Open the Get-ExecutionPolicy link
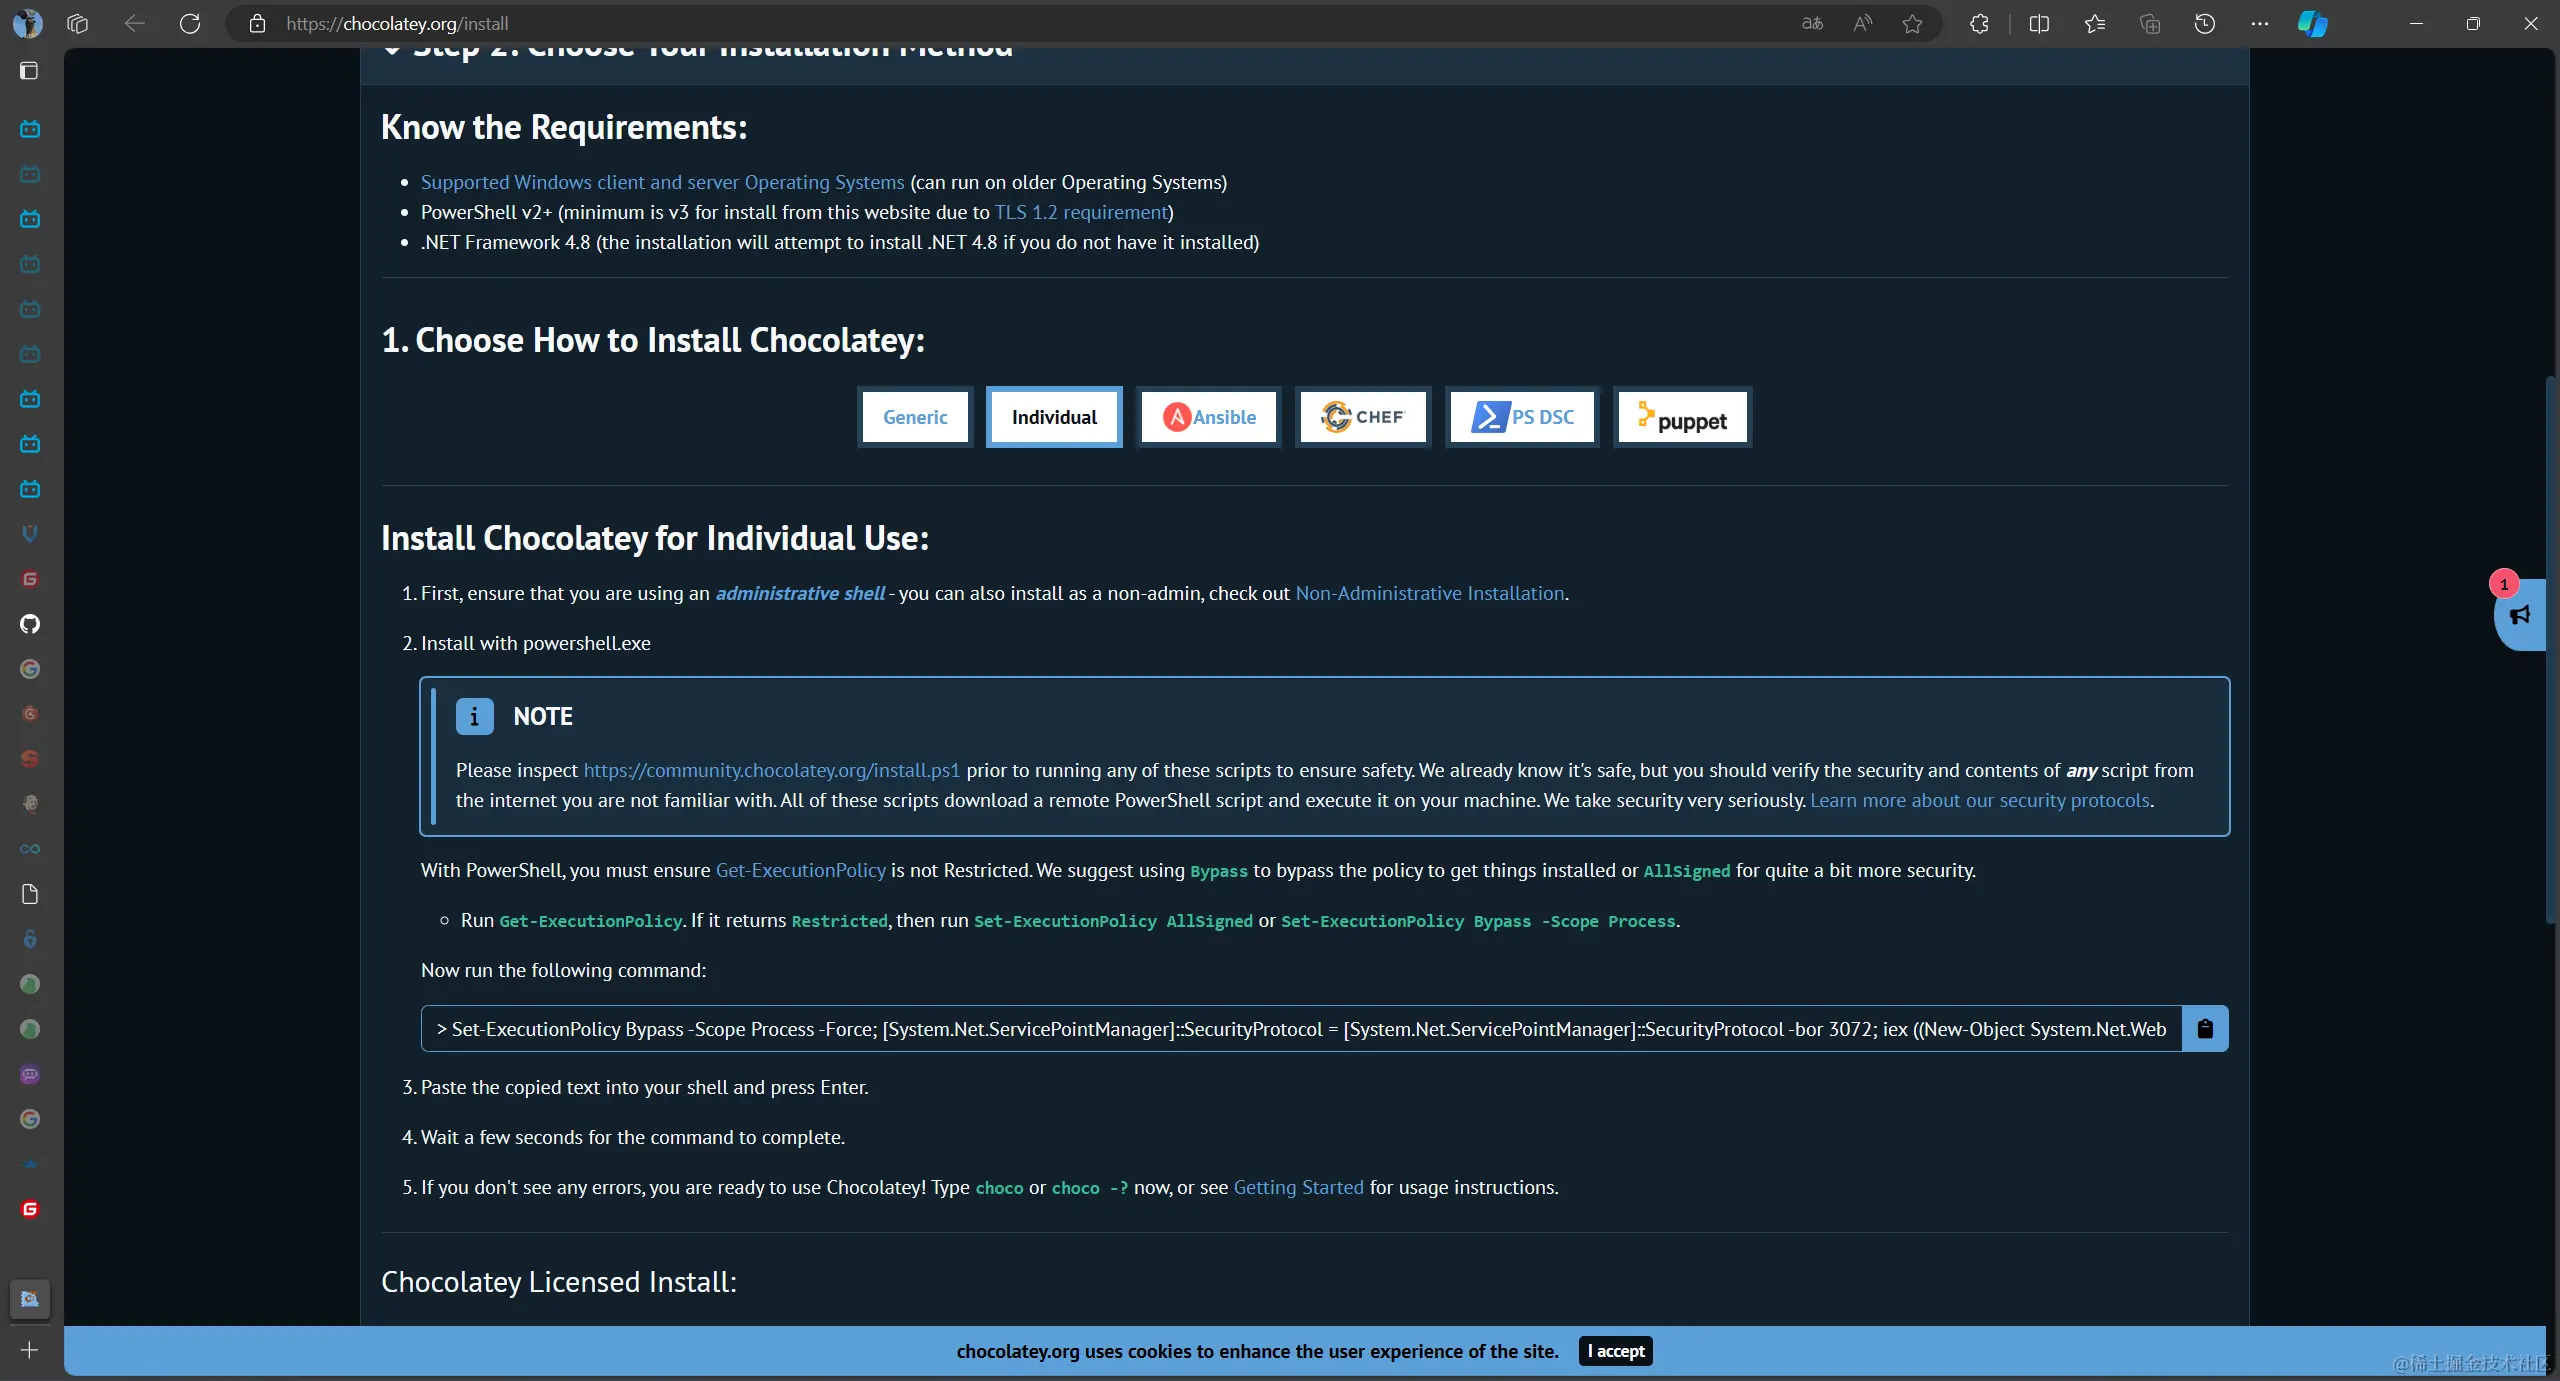This screenshot has width=2560, height=1381. [x=801, y=870]
